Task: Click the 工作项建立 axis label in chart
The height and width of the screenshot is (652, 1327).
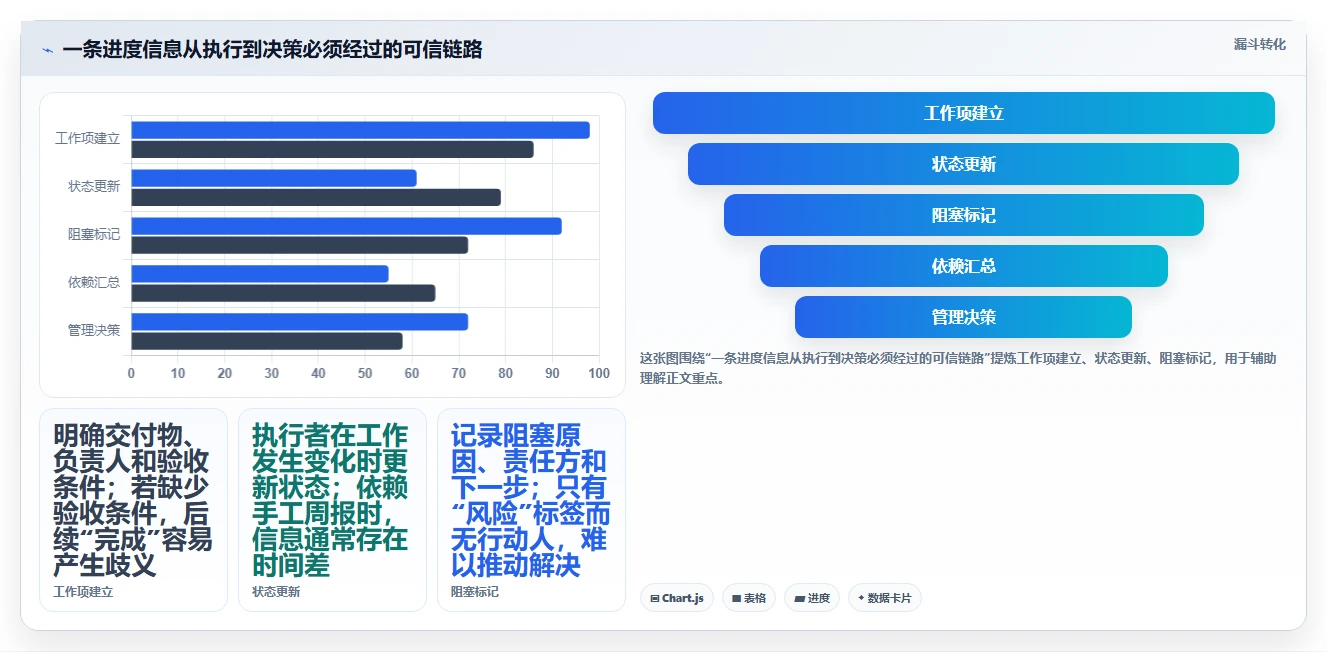Action: (x=87, y=139)
